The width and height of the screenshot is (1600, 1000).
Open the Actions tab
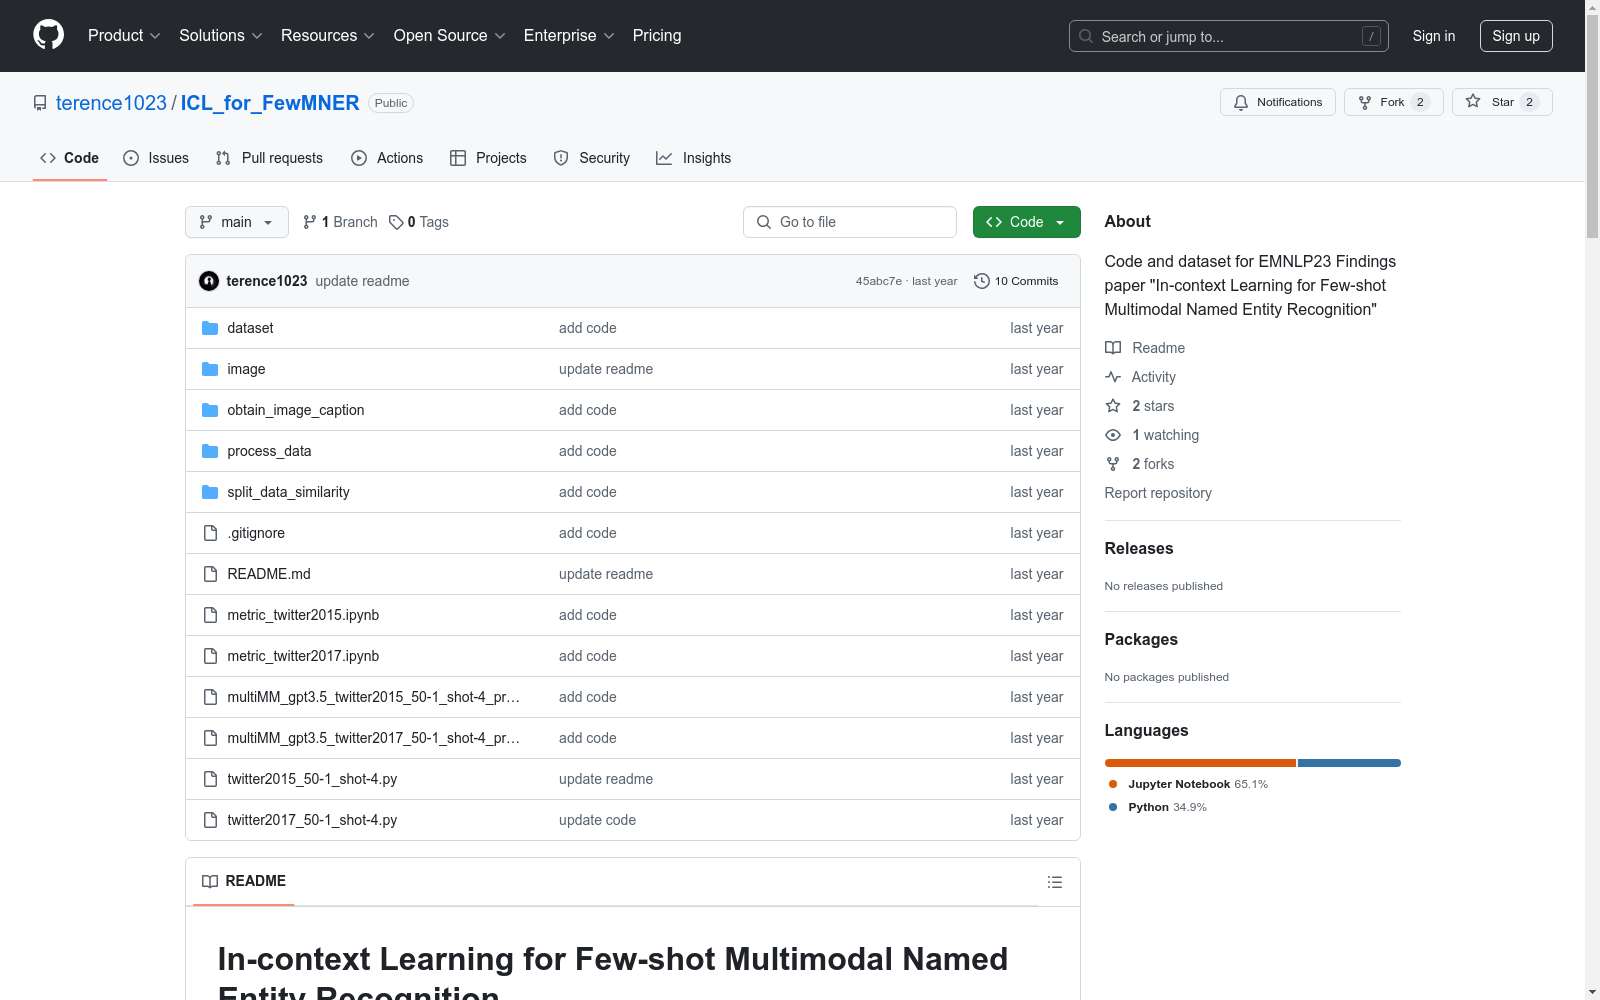click(x=387, y=158)
